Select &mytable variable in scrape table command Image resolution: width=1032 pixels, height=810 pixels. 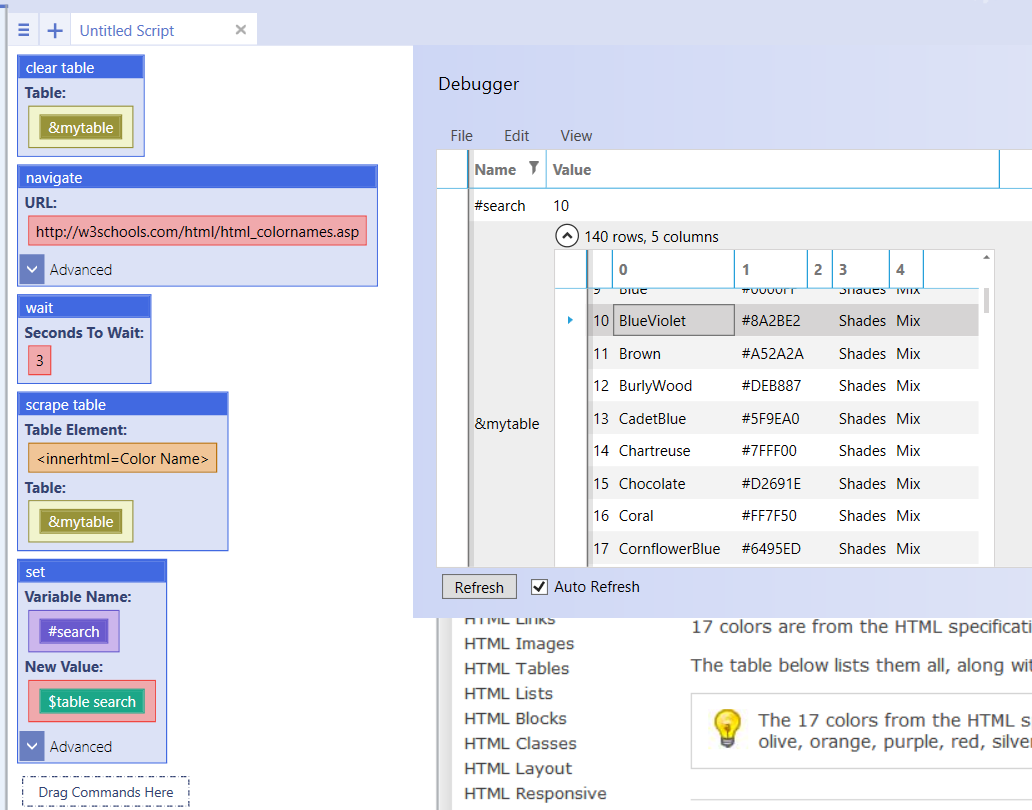[81, 521]
